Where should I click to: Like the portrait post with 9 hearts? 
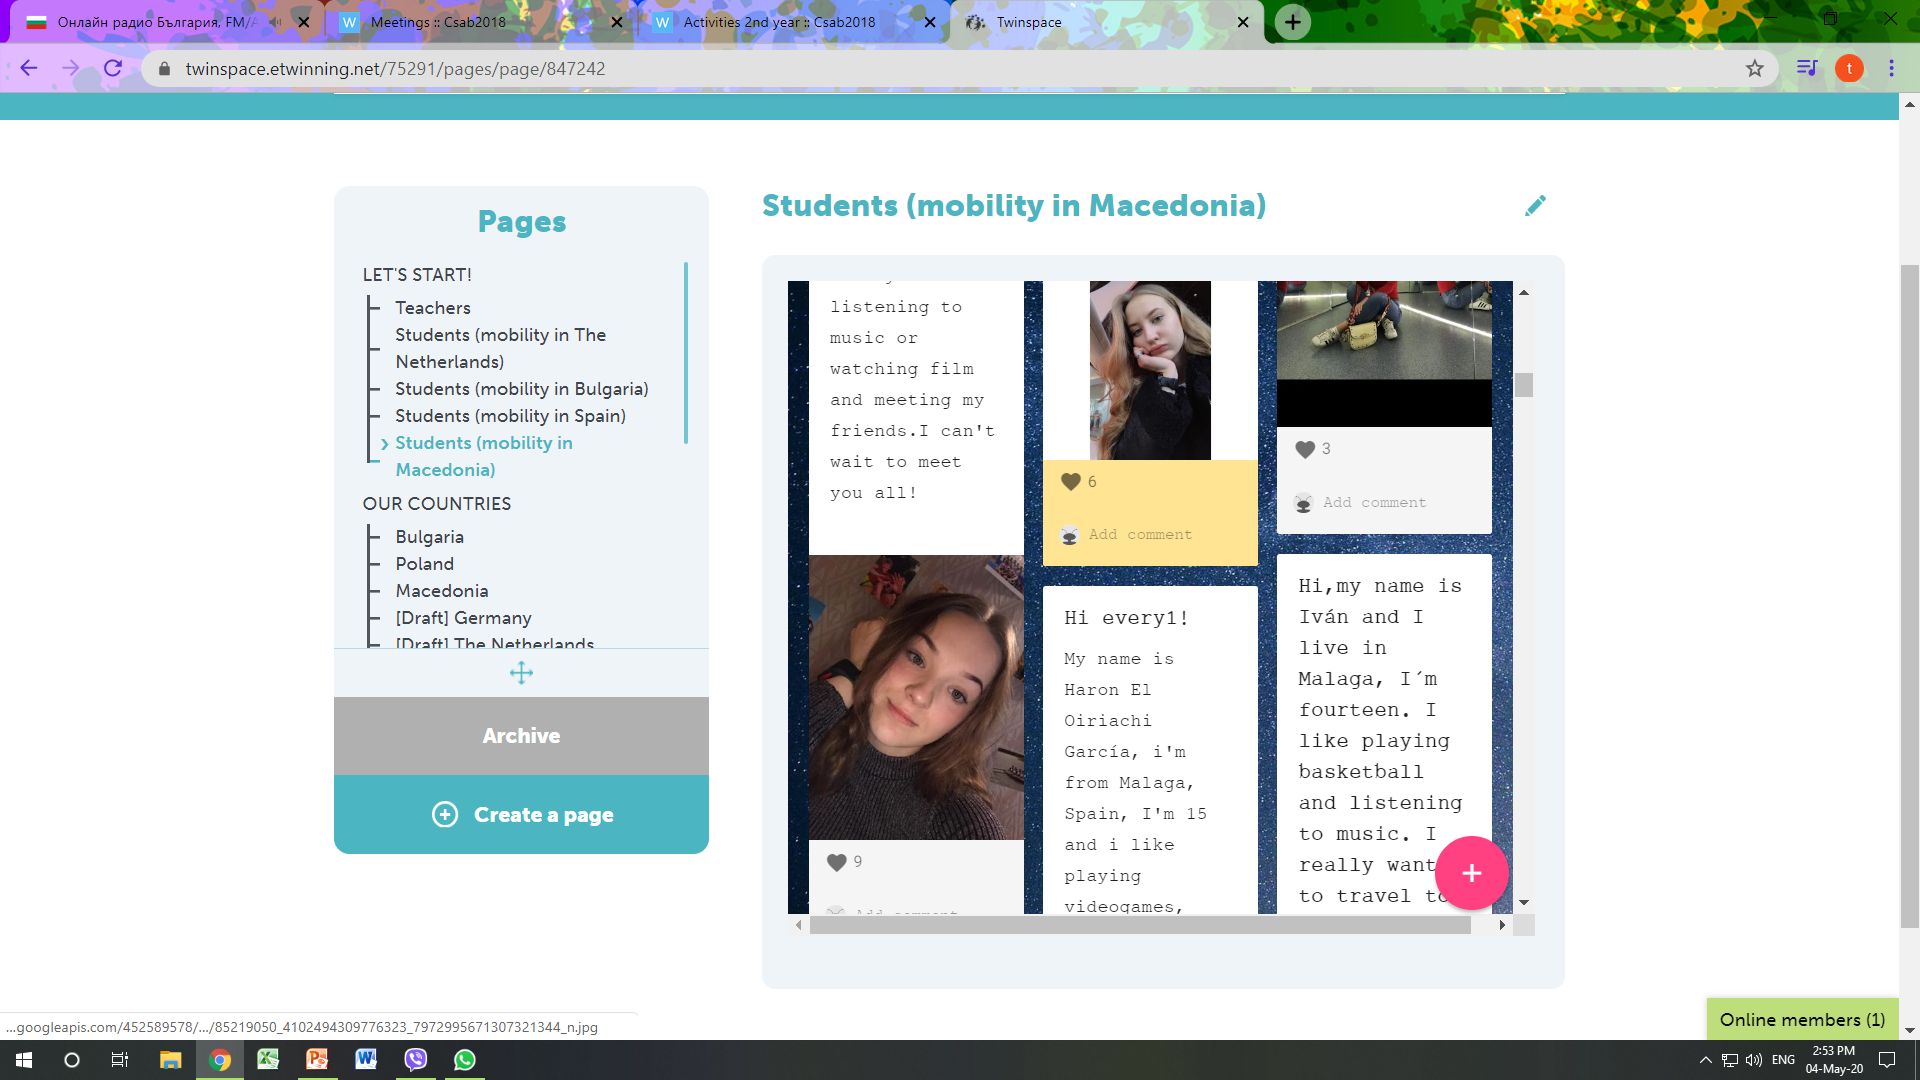click(836, 862)
